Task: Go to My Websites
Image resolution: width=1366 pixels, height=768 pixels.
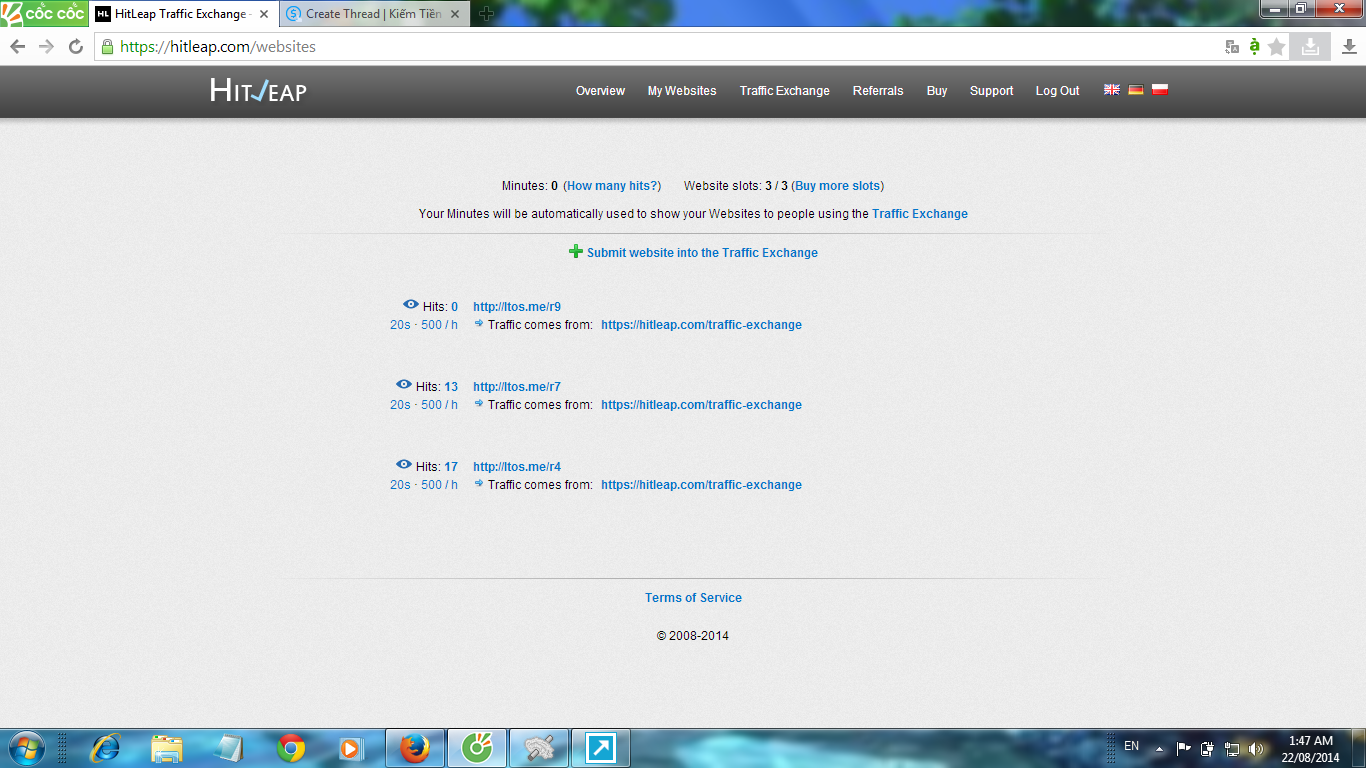Action: (x=682, y=91)
